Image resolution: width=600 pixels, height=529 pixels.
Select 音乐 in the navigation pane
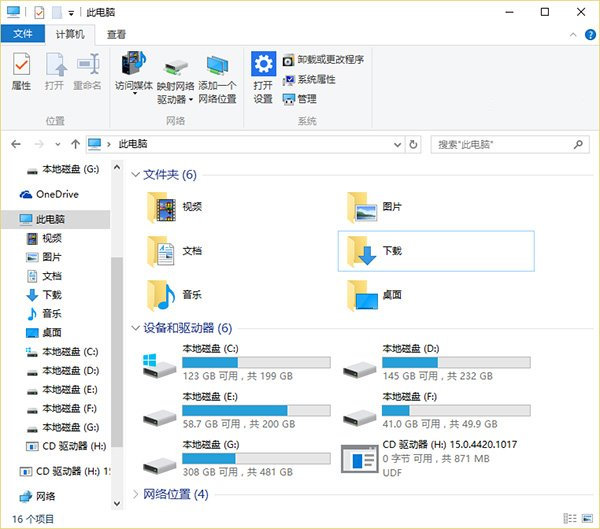tap(44, 313)
